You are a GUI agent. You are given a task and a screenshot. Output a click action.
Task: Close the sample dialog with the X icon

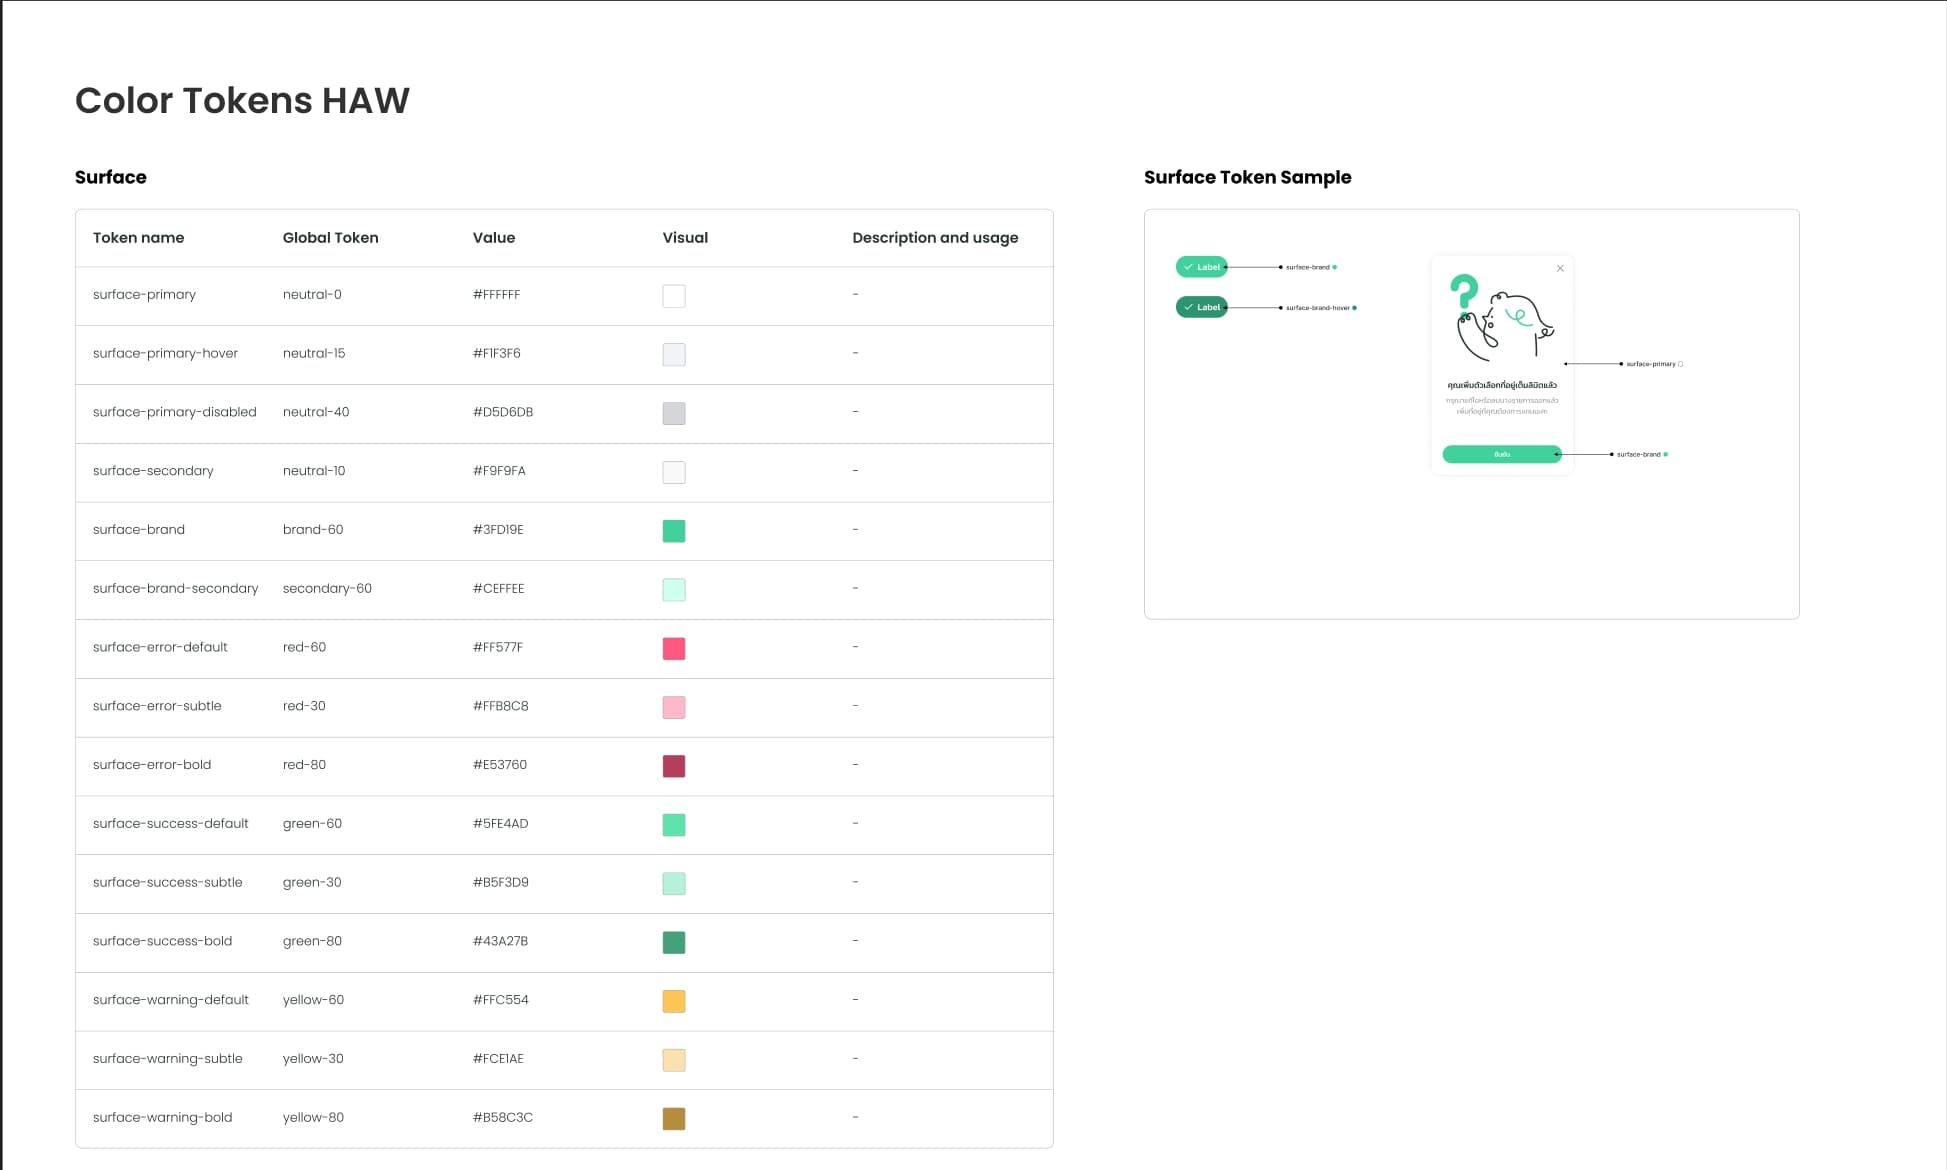tap(1560, 268)
